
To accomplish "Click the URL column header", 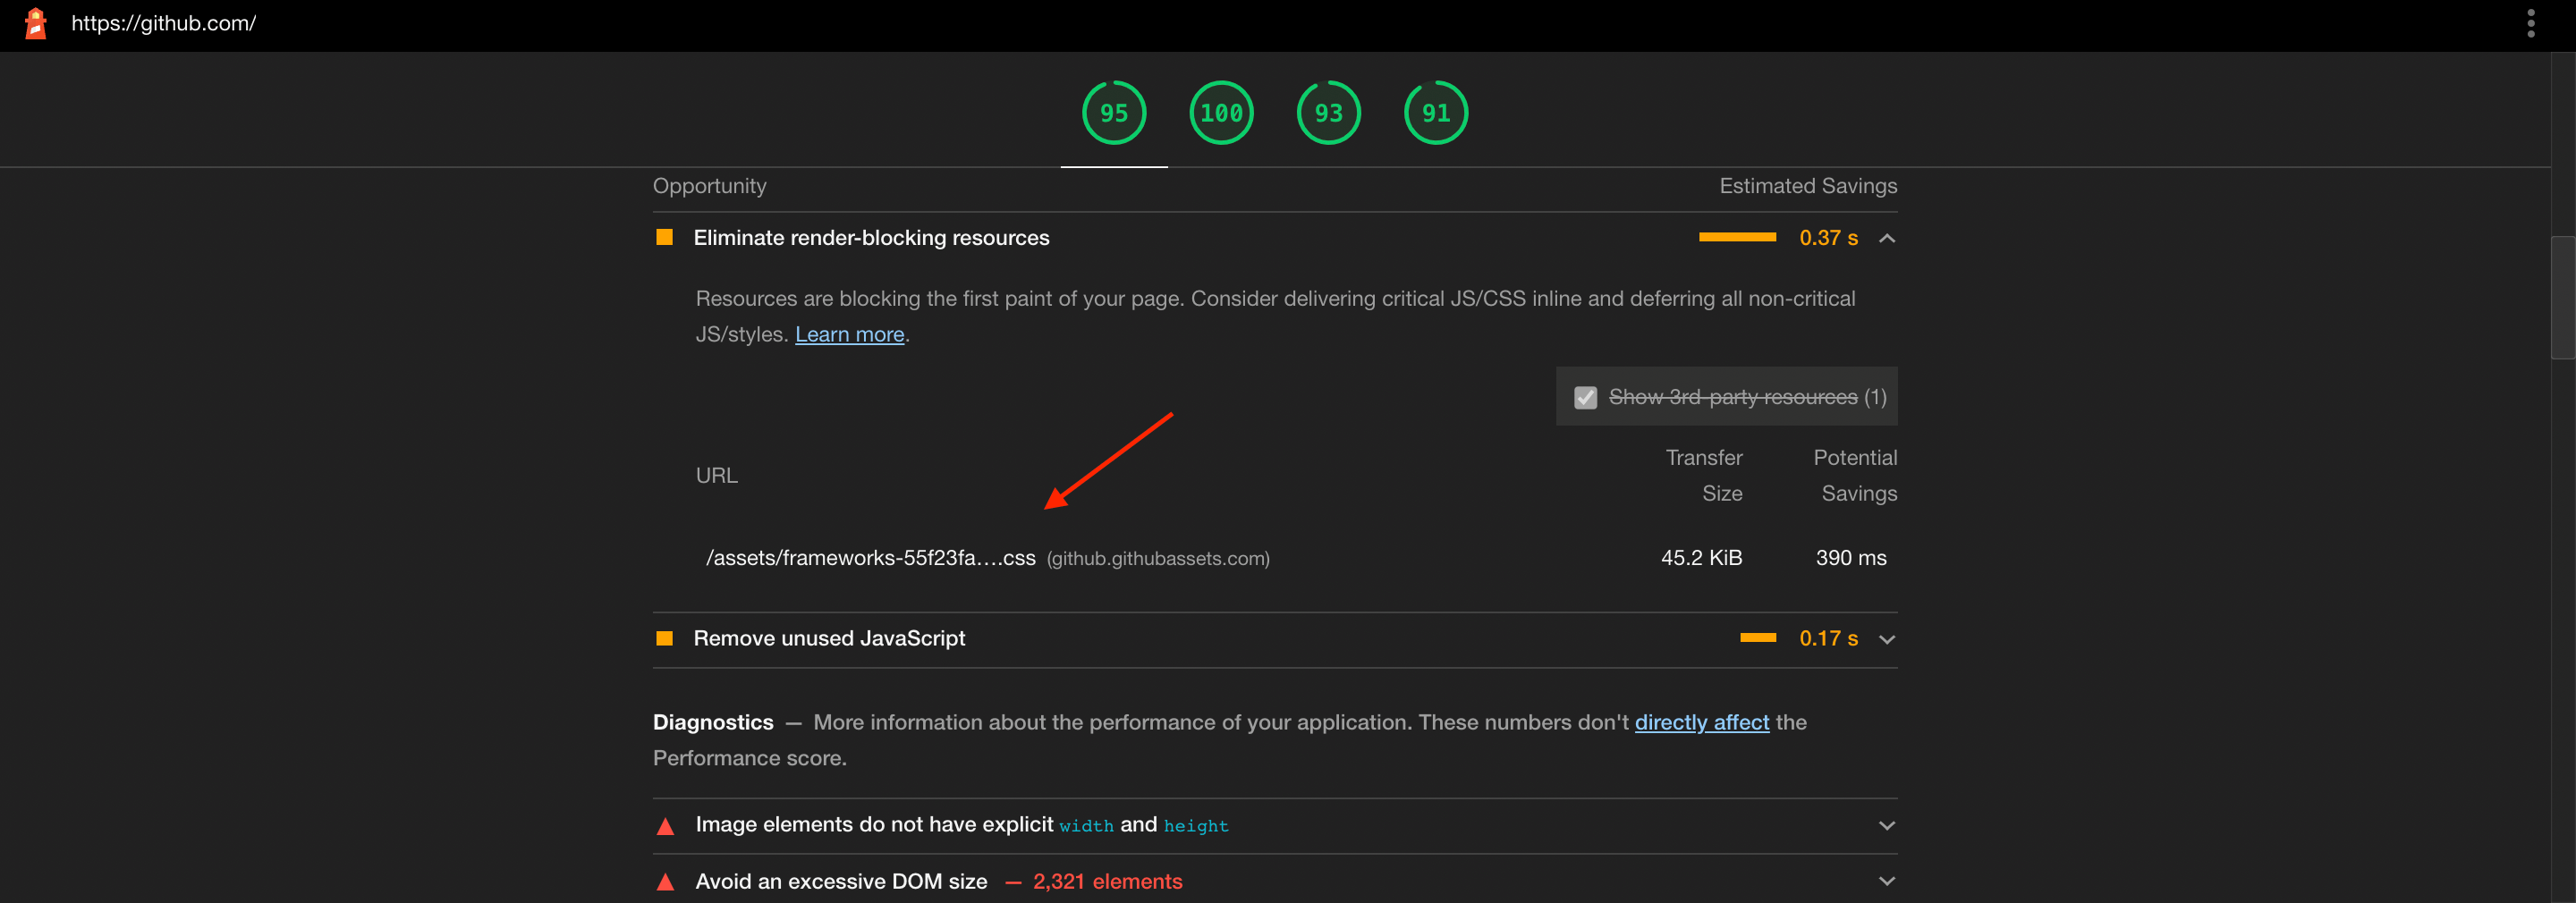I will pos(716,475).
